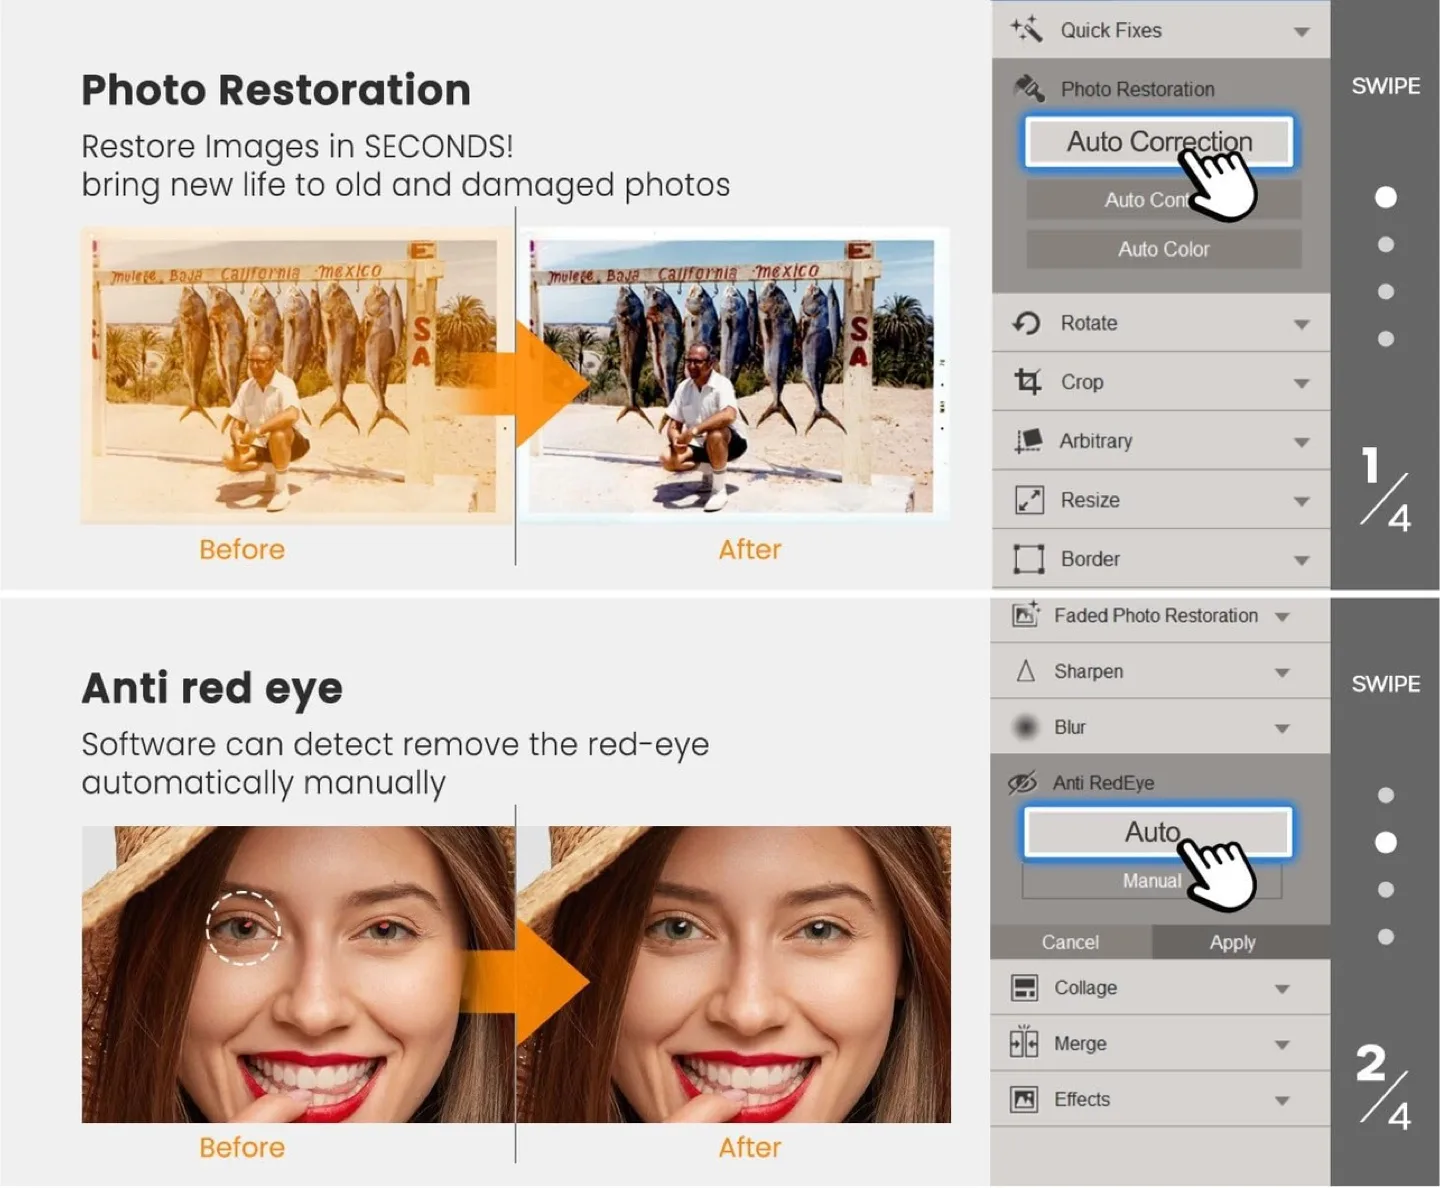This screenshot has height=1188, width=1440.
Task: Open the Merge panel entry
Action: (x=1079, y=1043)
